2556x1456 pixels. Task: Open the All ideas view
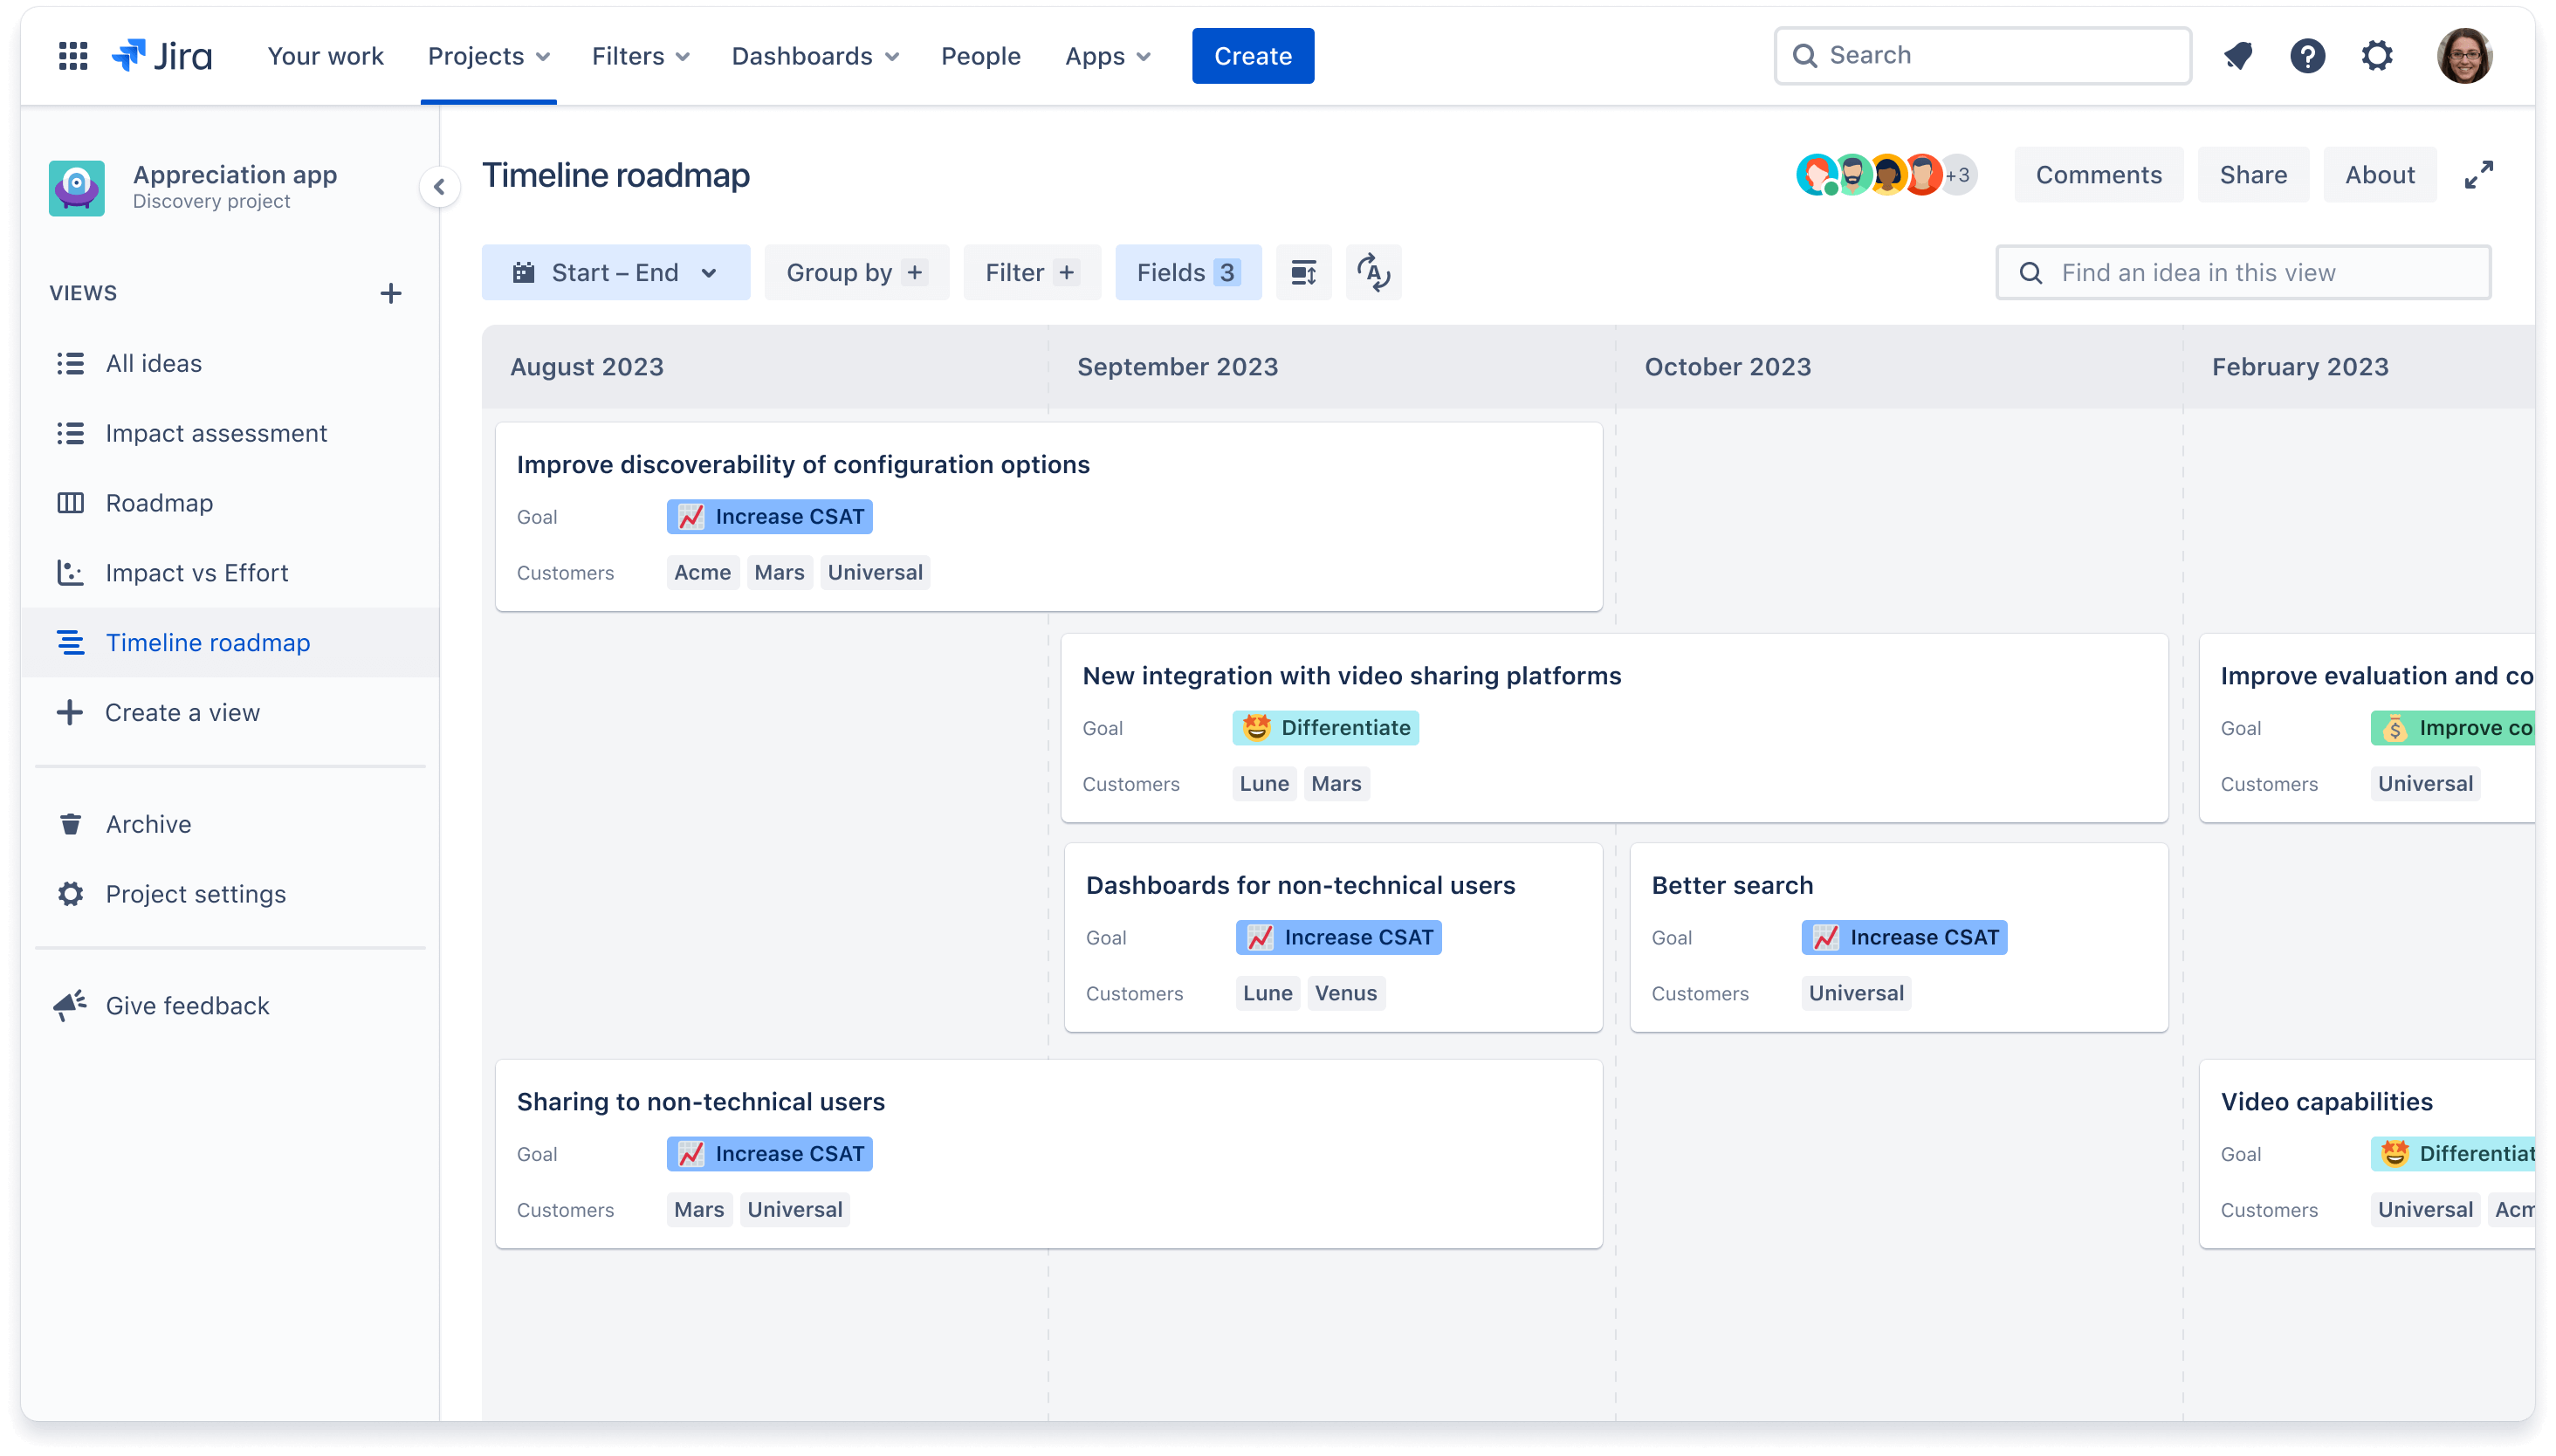tap(155, 361)
